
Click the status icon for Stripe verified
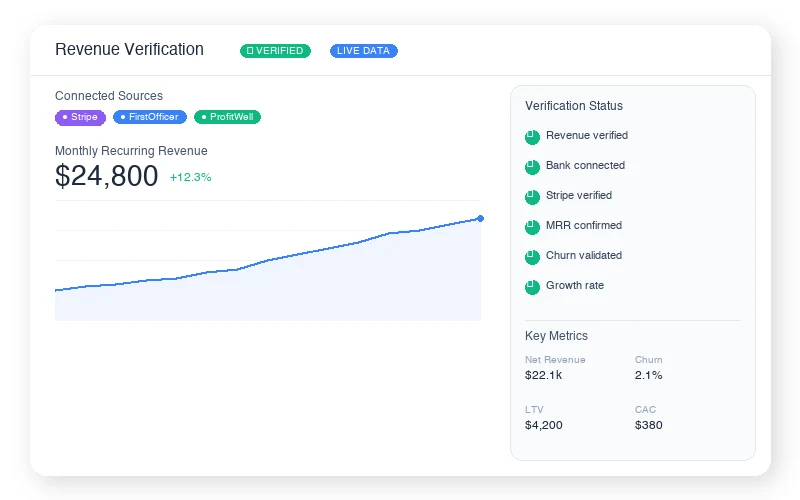[532, 197]
